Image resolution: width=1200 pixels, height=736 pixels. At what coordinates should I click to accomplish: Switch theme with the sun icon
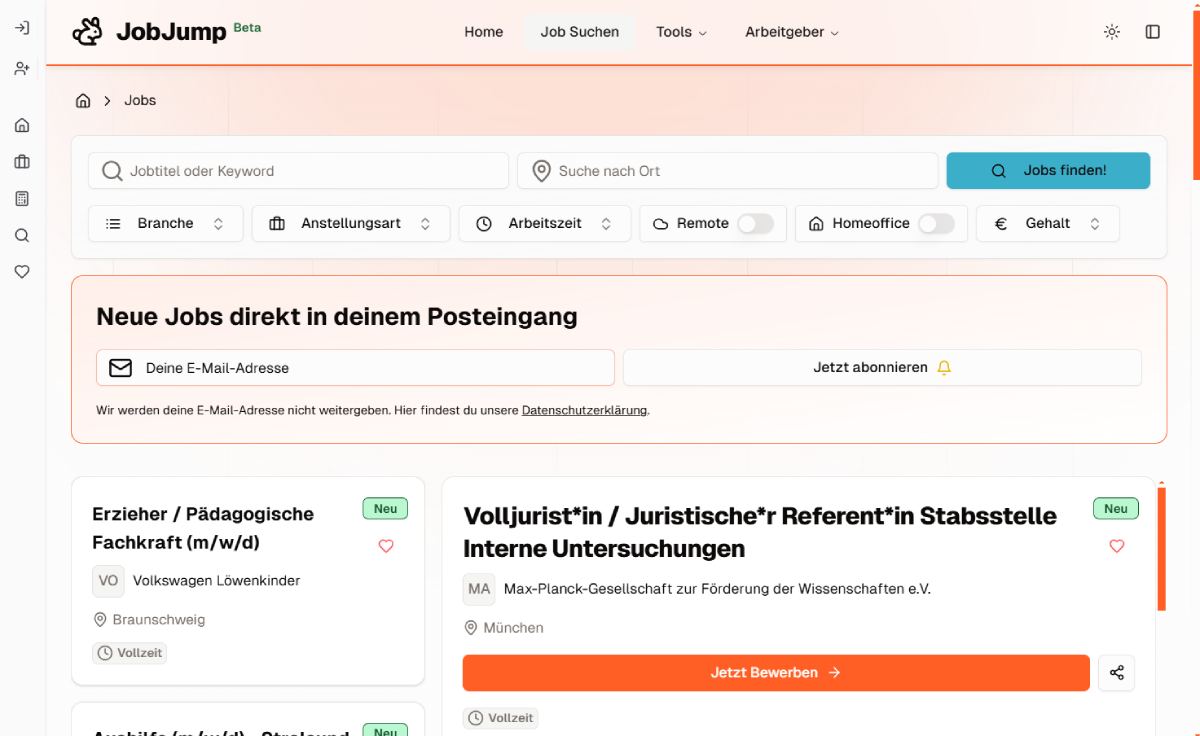(1112, 32)
